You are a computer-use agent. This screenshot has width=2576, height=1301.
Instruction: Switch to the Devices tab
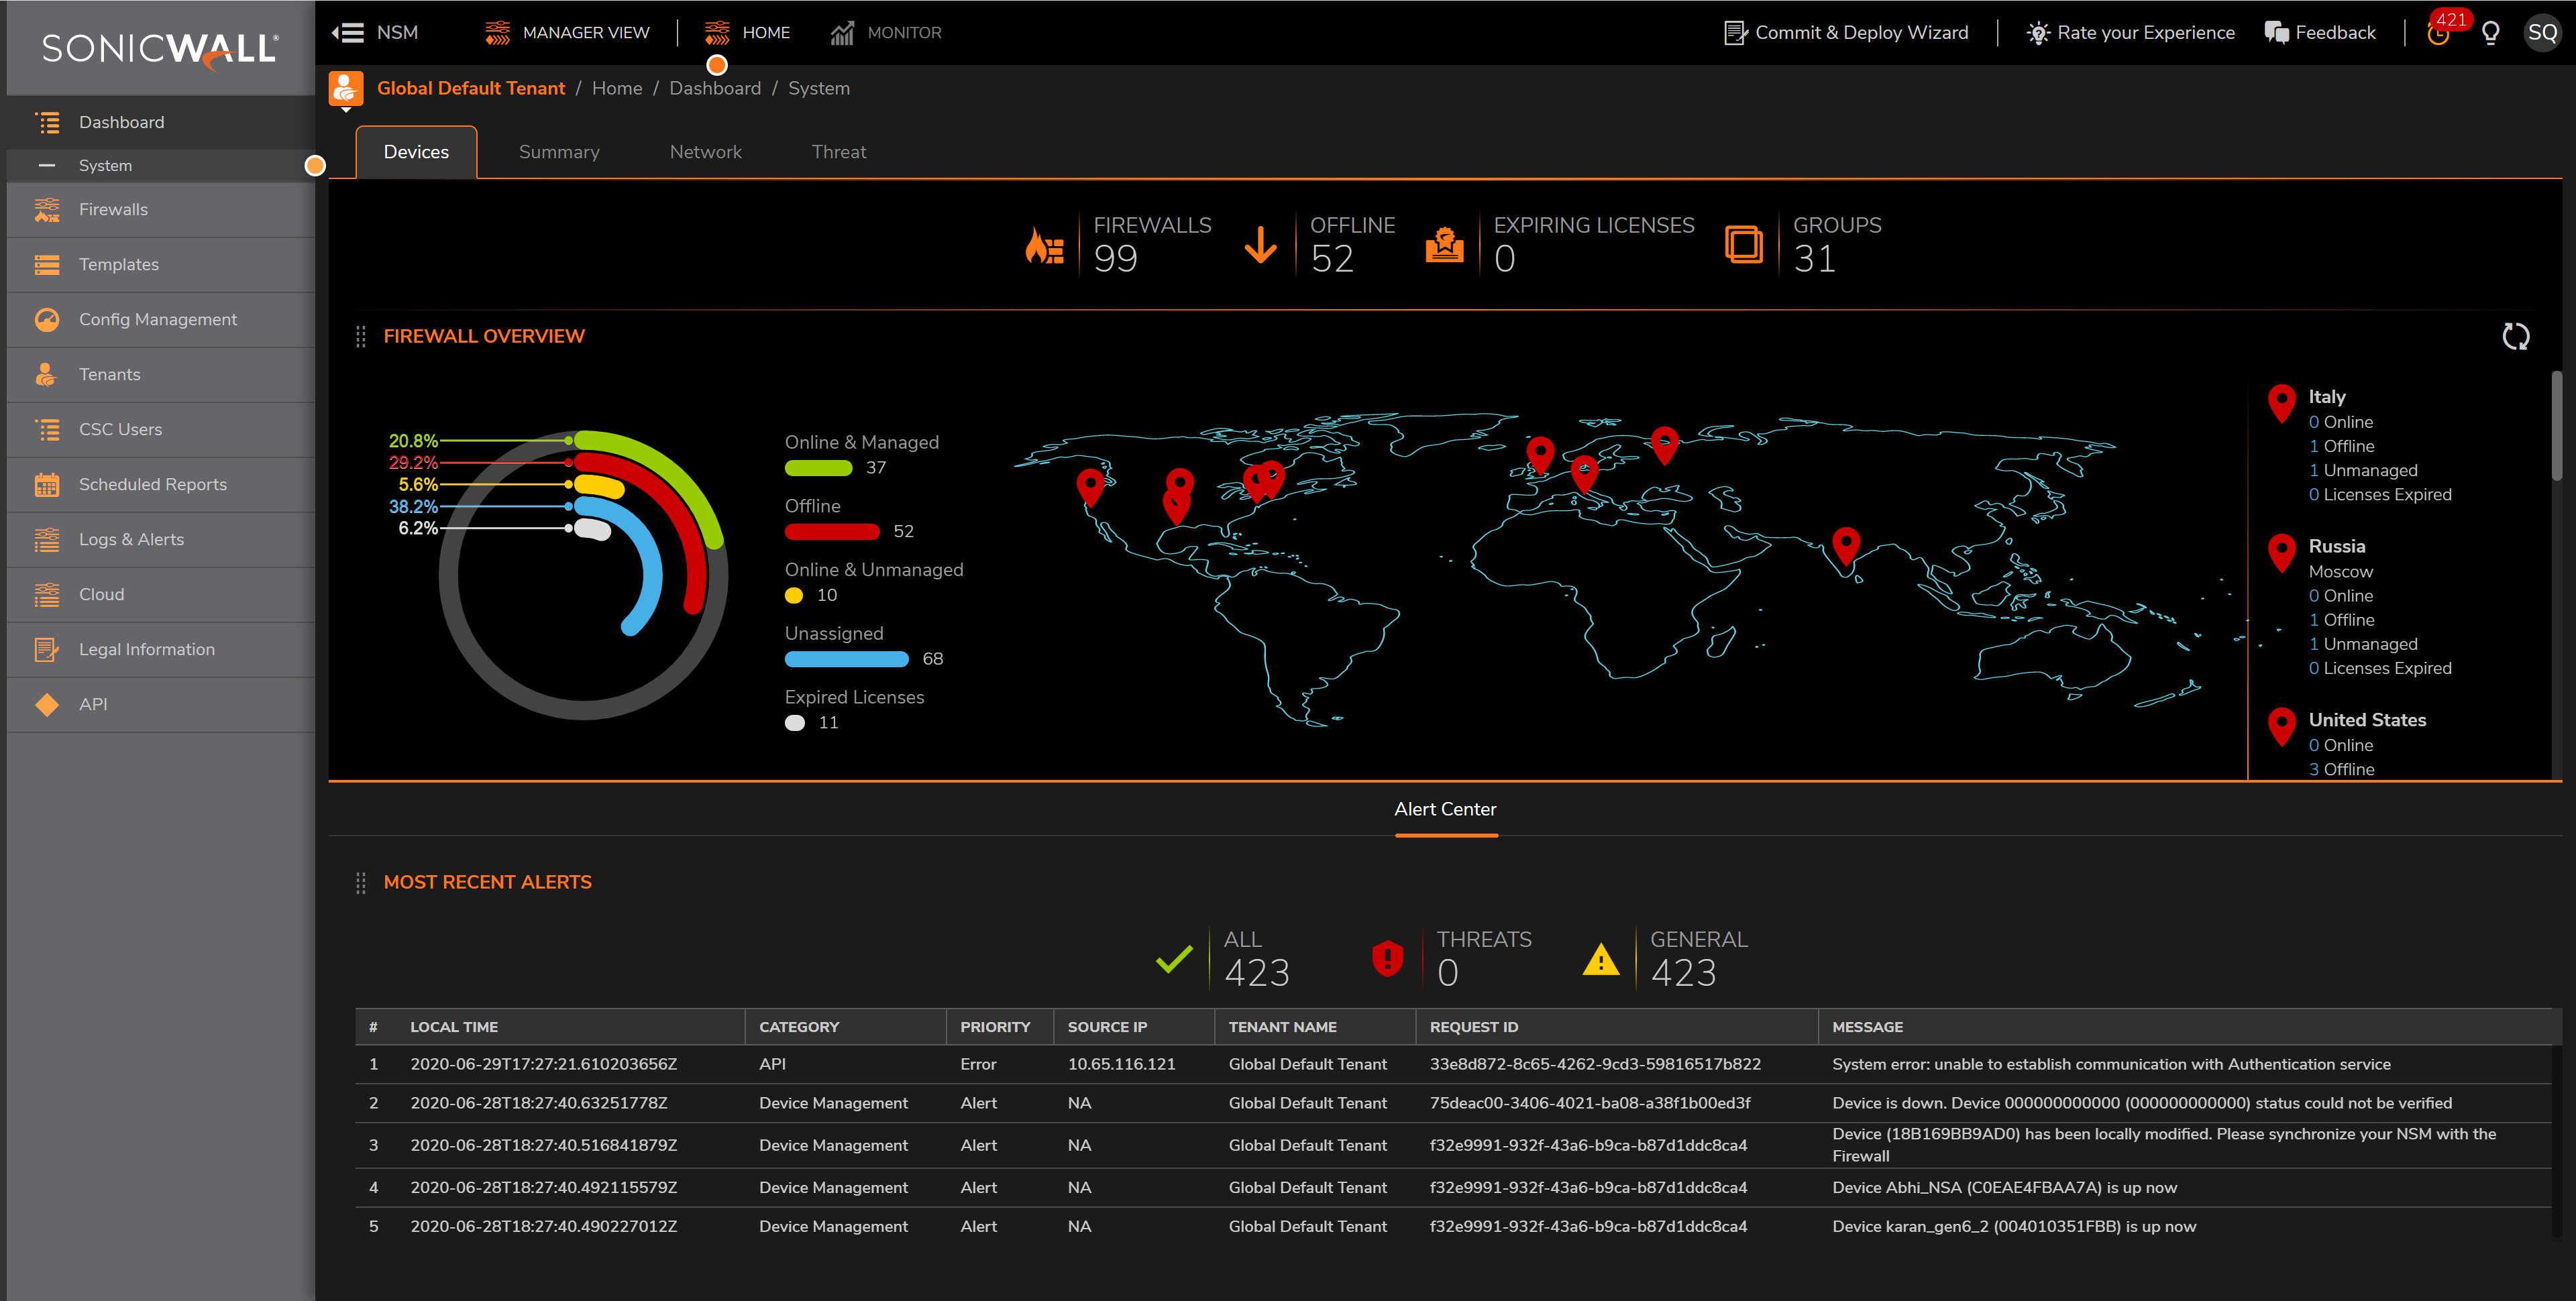(x=416, y=152)
